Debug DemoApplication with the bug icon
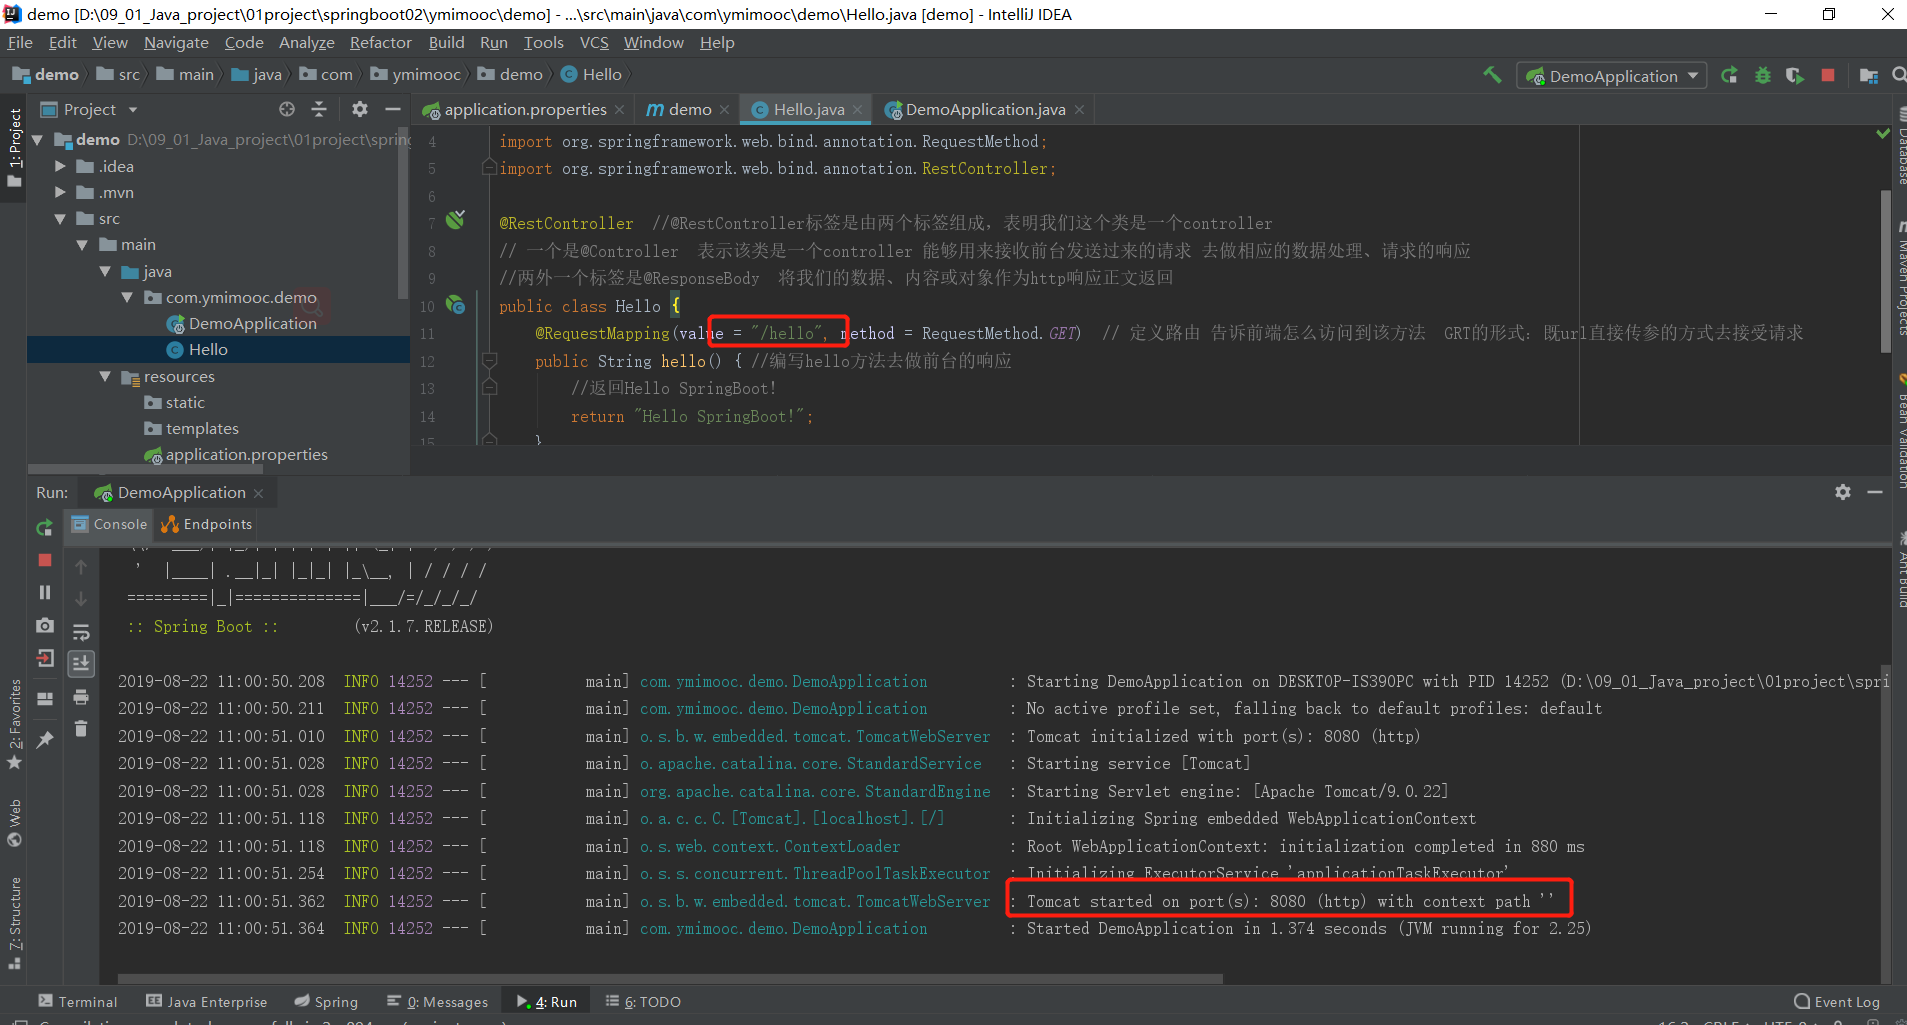 click(1762, 75)
